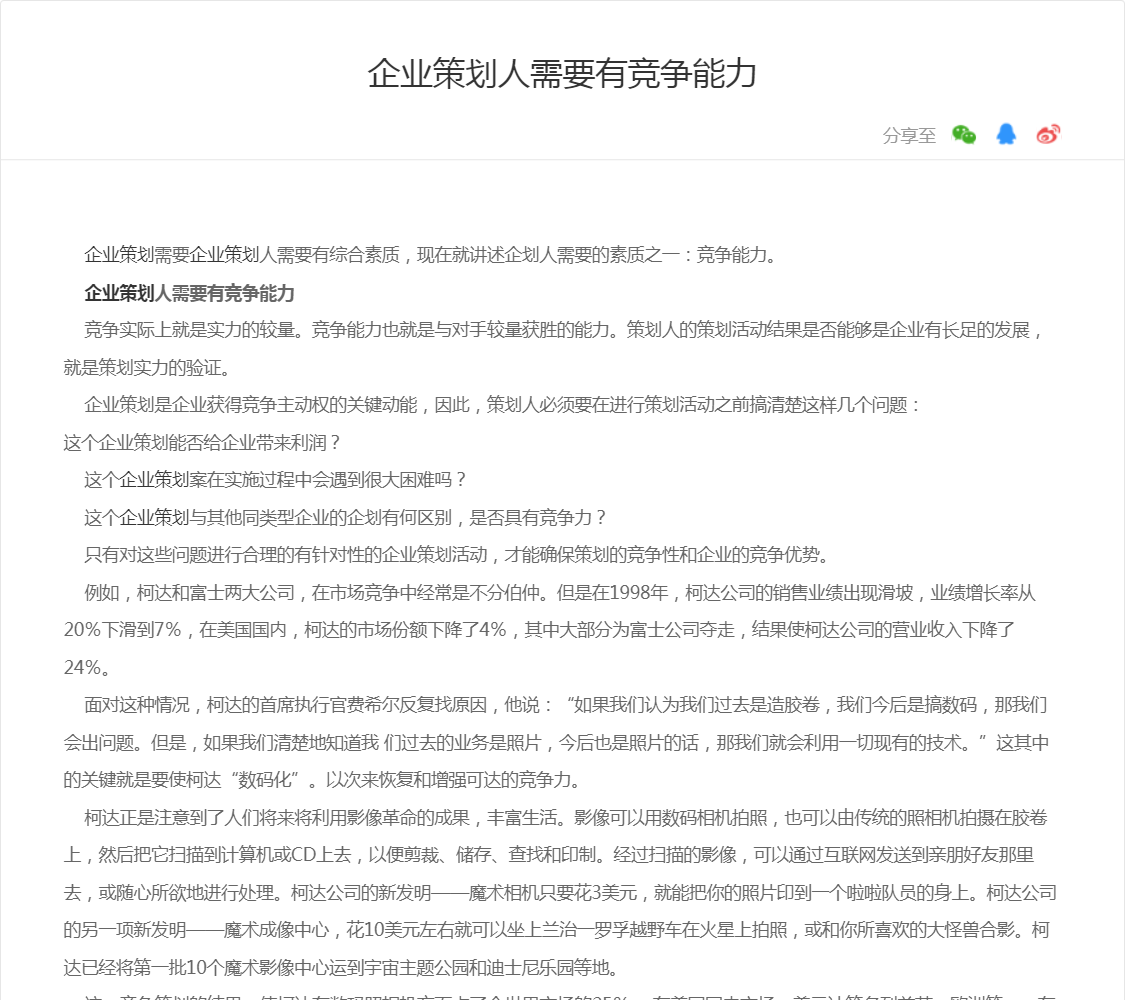Click the paragraph starting "企业策划是企业获得竞争主动权"
The width and height of the screenshot is (1125, 1000).
[502, 405]
